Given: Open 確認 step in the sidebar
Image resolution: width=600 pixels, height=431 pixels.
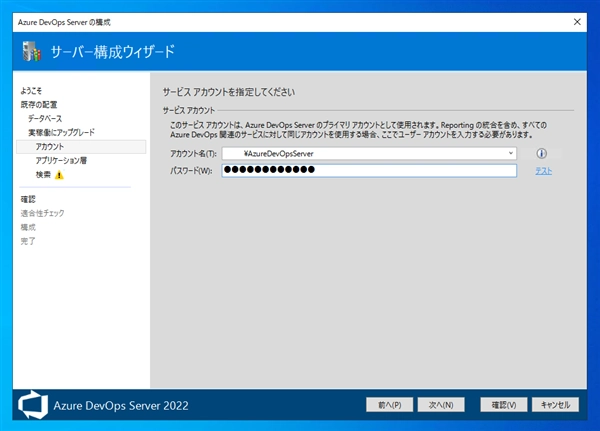Looking at the screenshot, I should click(28, 199).
